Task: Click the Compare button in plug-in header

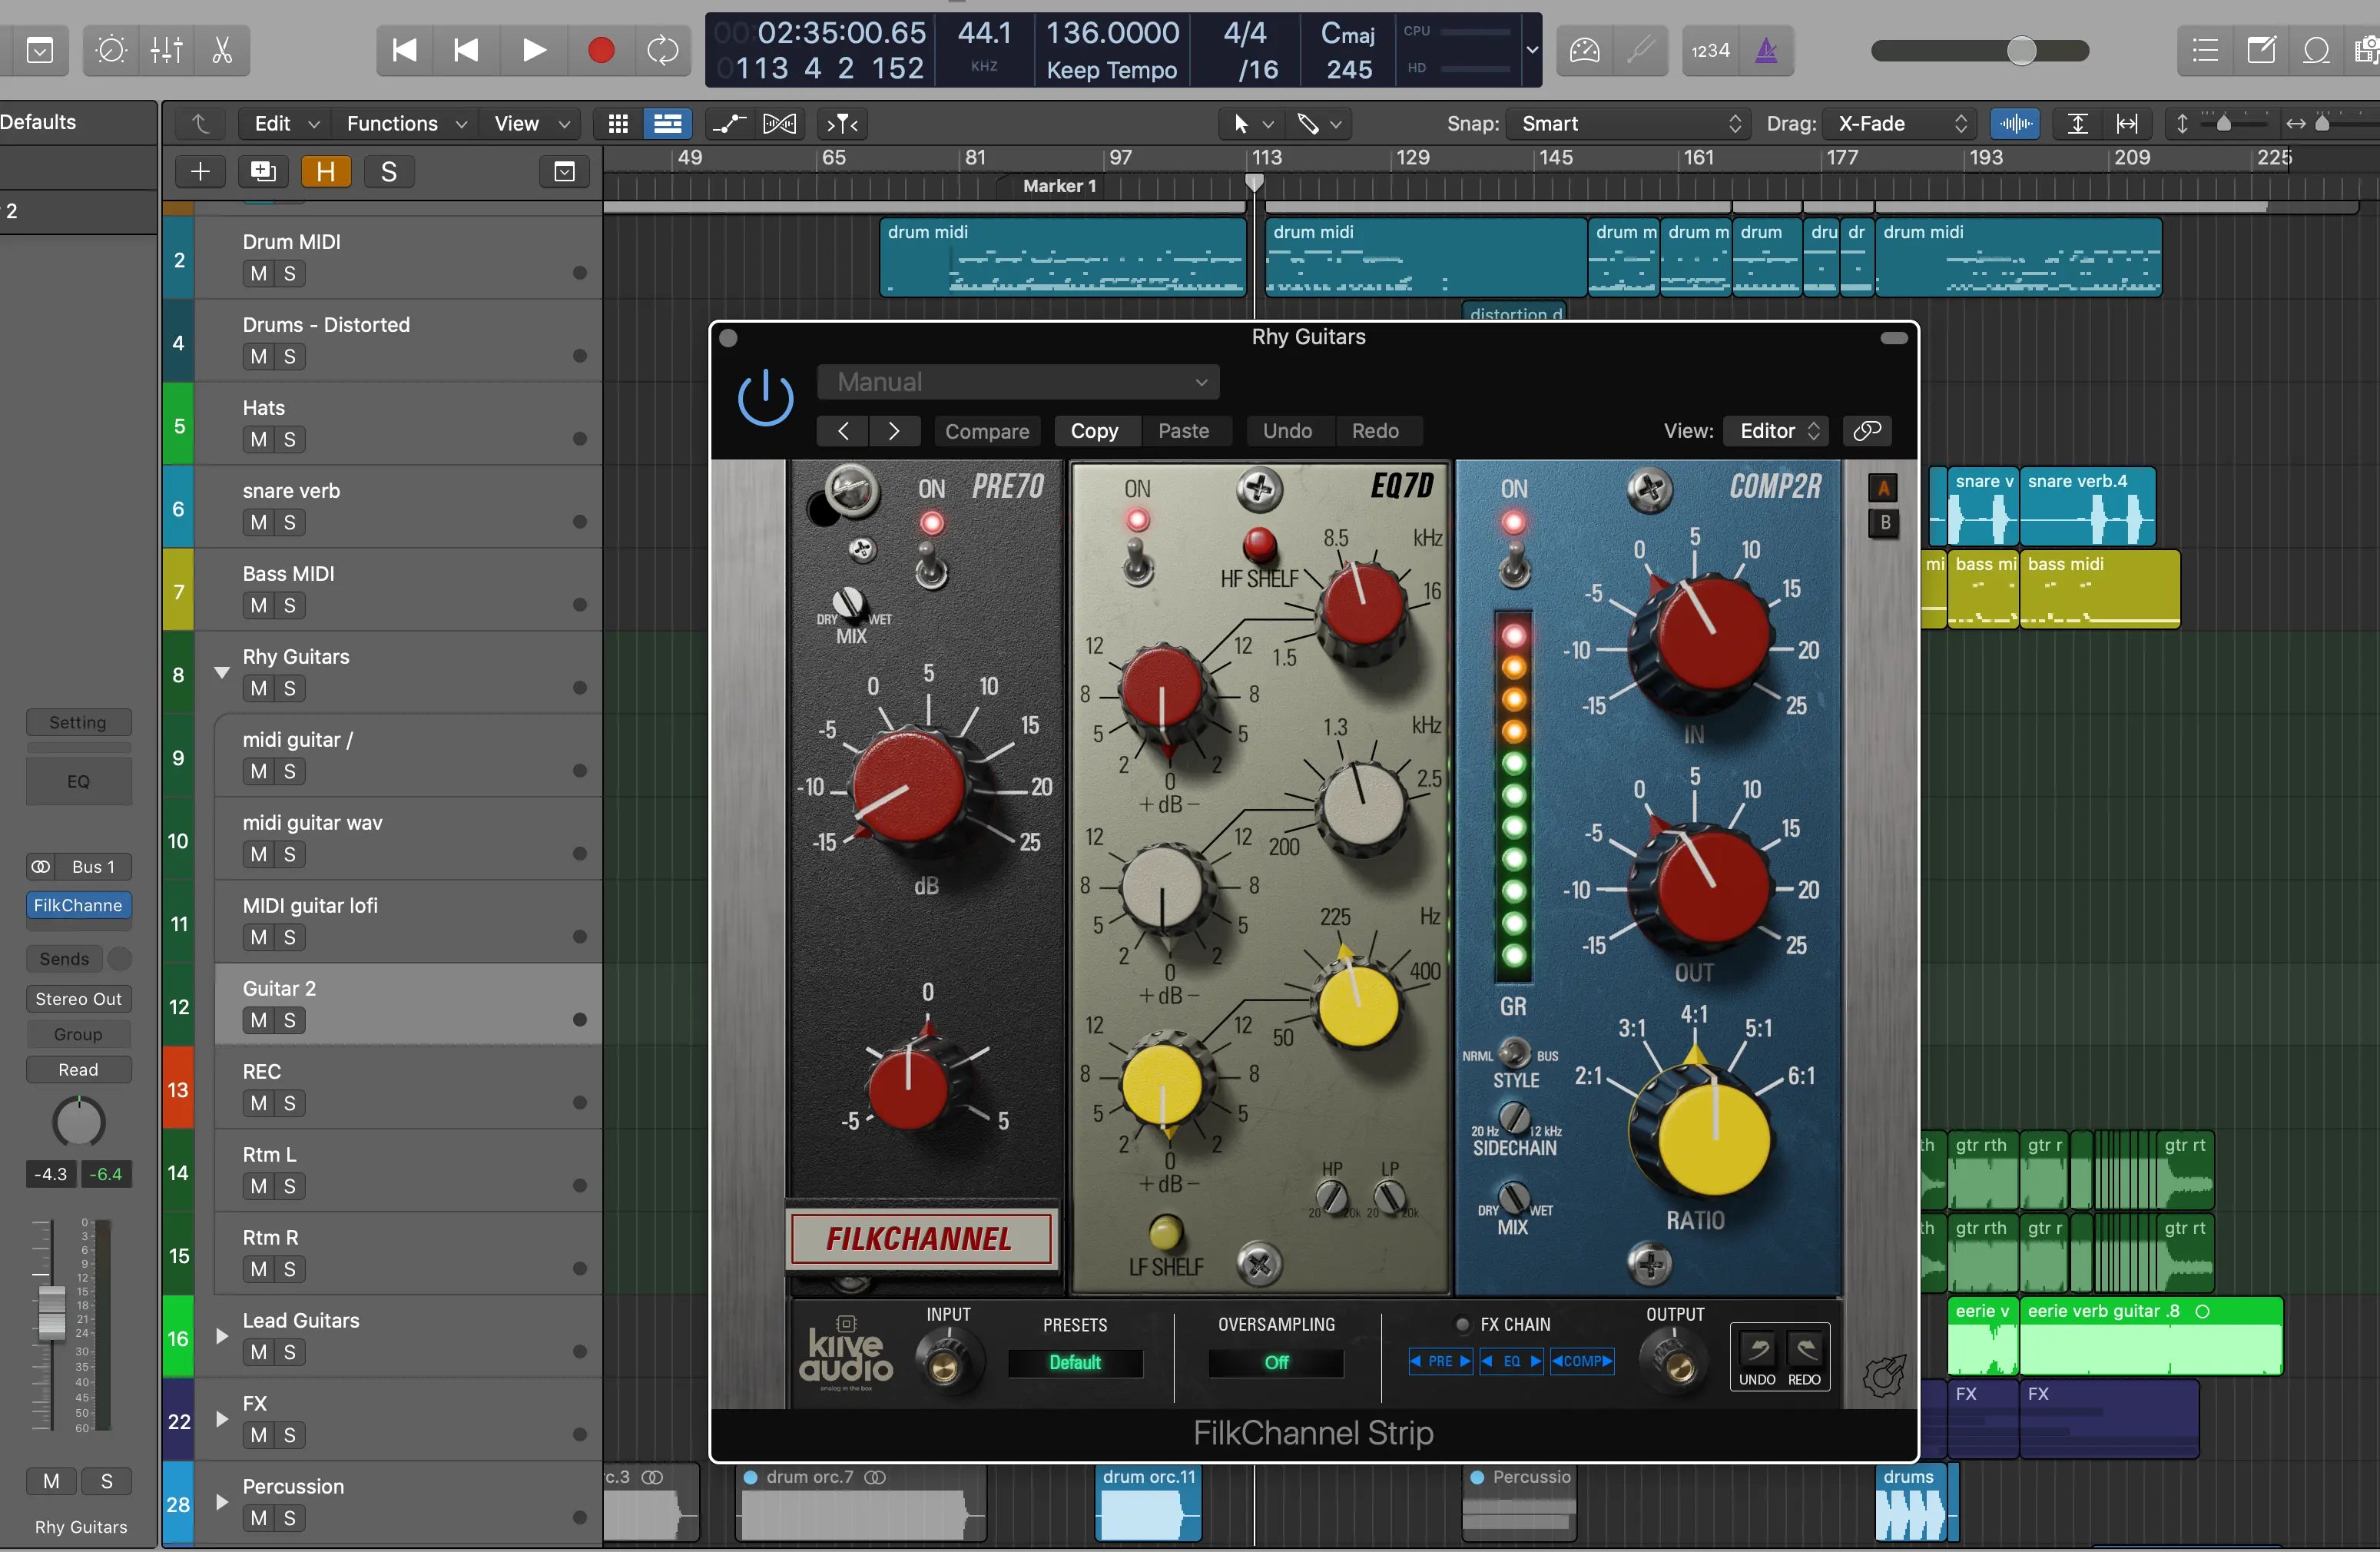Action: point(986,431)
